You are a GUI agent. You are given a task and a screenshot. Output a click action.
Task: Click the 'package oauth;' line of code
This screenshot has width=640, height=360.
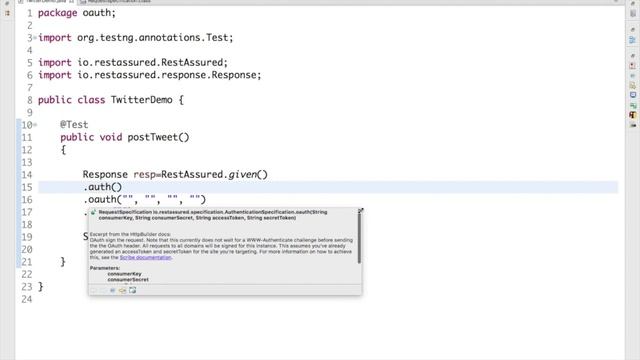(77, 13)
